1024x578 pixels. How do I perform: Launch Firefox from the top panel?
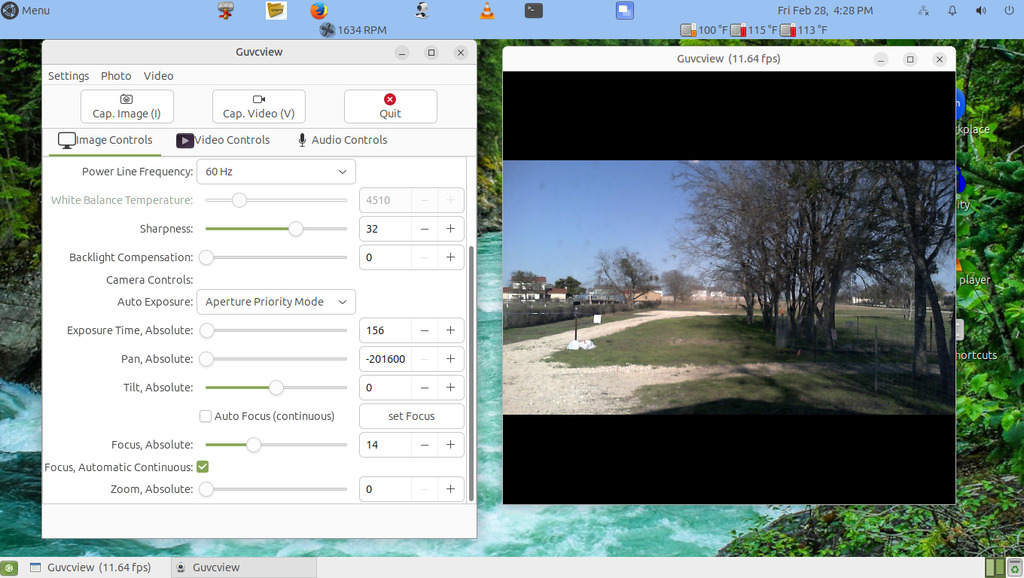pyautogui.click(x=319, y=11)
